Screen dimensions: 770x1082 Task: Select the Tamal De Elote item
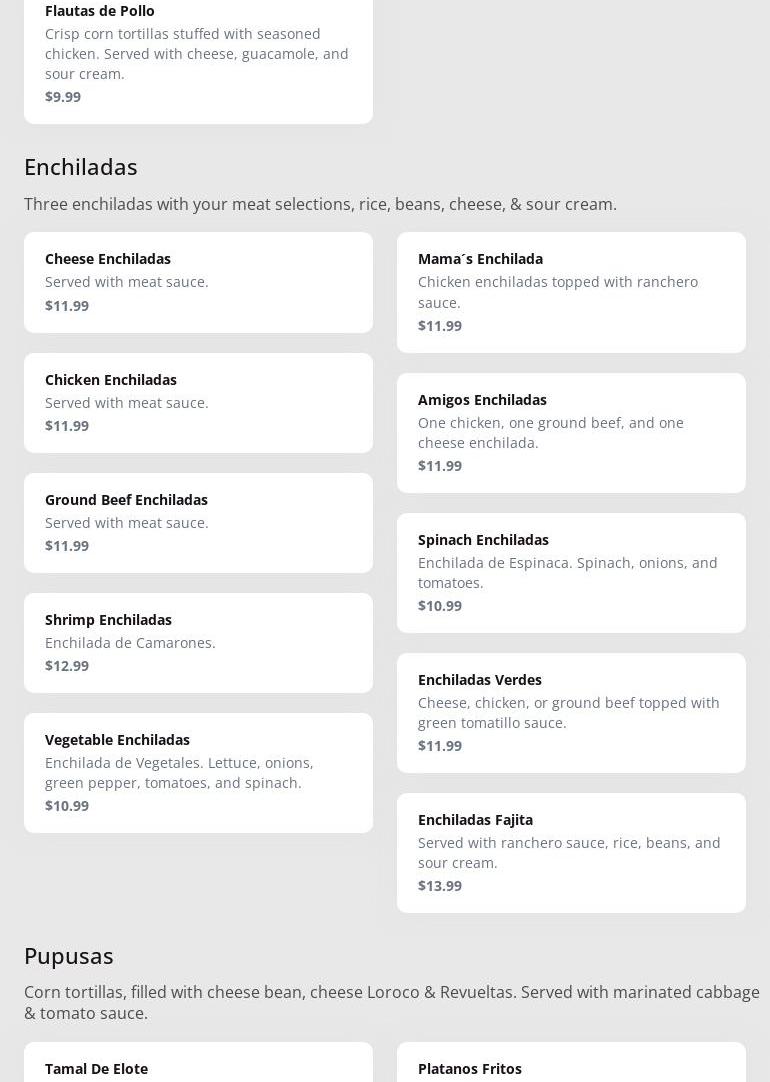coord(96,1068)
